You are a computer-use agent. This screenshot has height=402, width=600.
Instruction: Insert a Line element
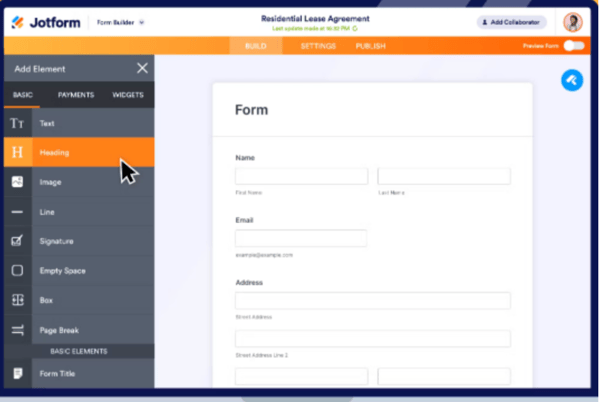[17, 212]
